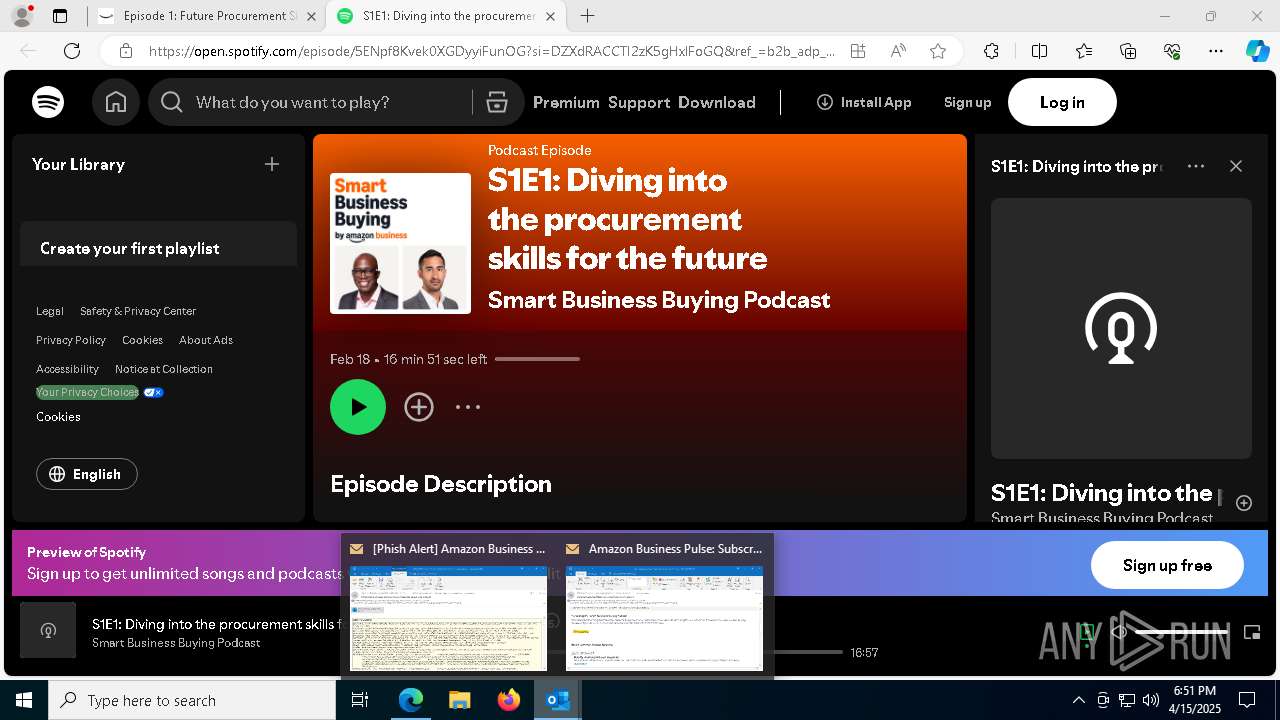The width and height of the screenshot is (1280, 720).
Task: Open Edge Settings and more menu
Action: point(1216,51)
